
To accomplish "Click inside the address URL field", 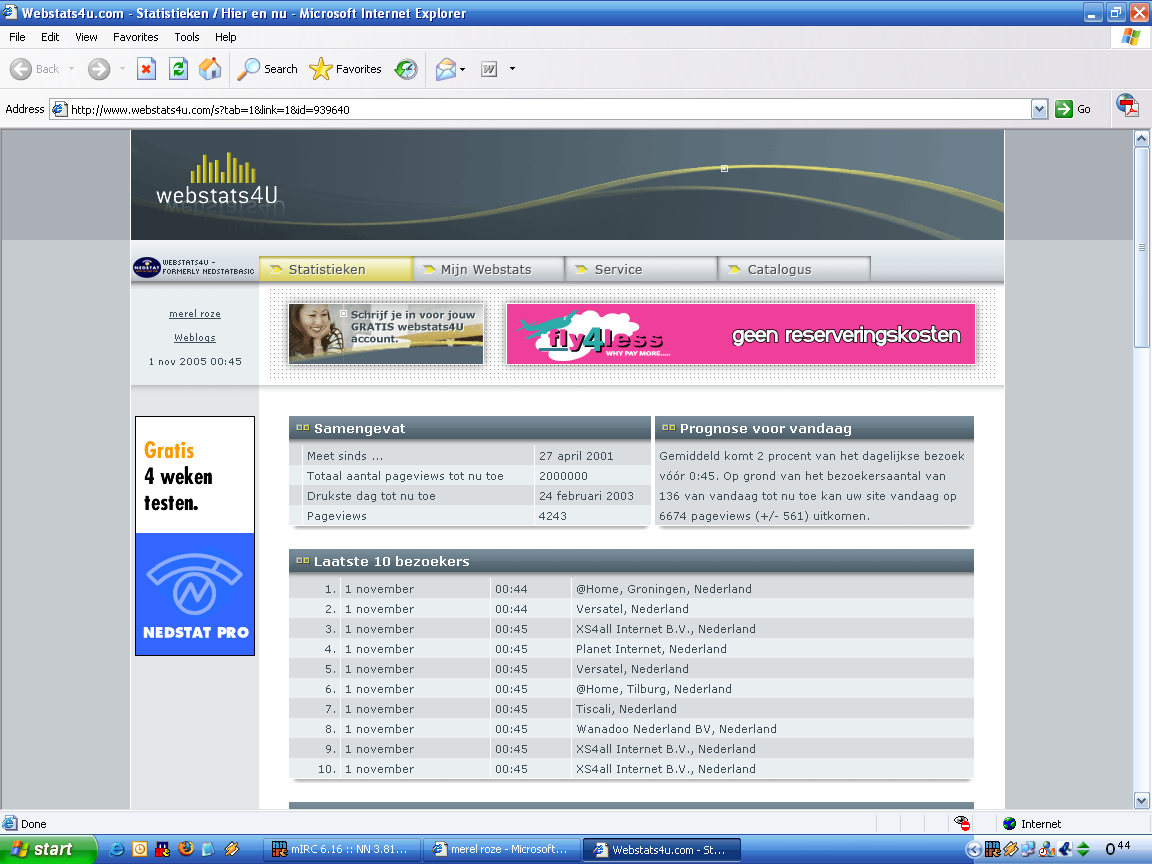I will 540,109.
